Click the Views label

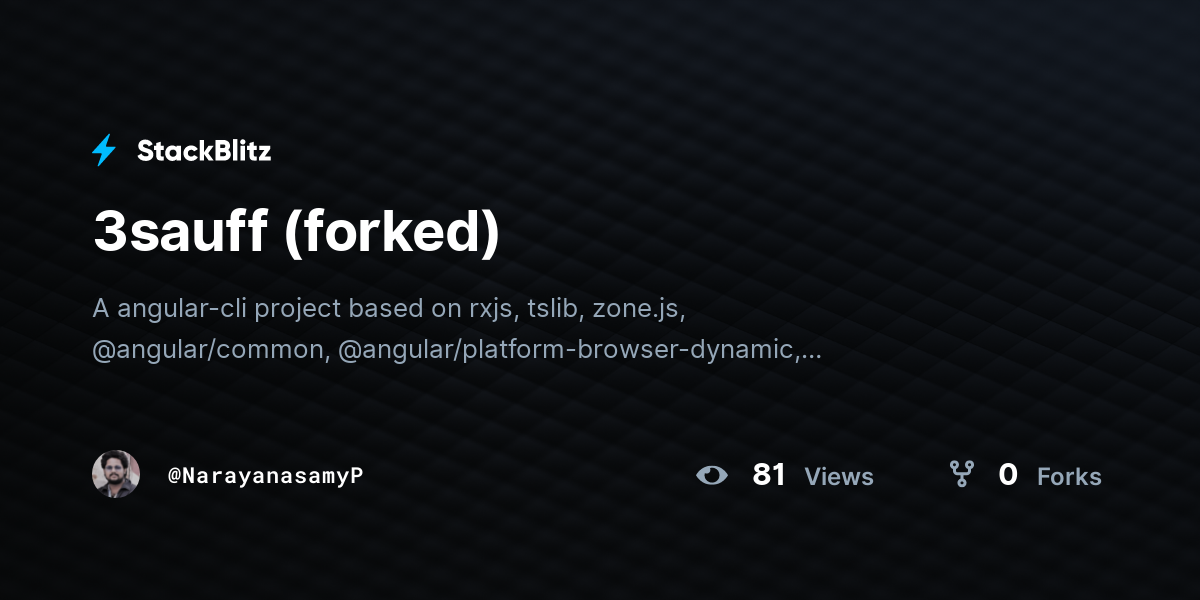[839, 477]
